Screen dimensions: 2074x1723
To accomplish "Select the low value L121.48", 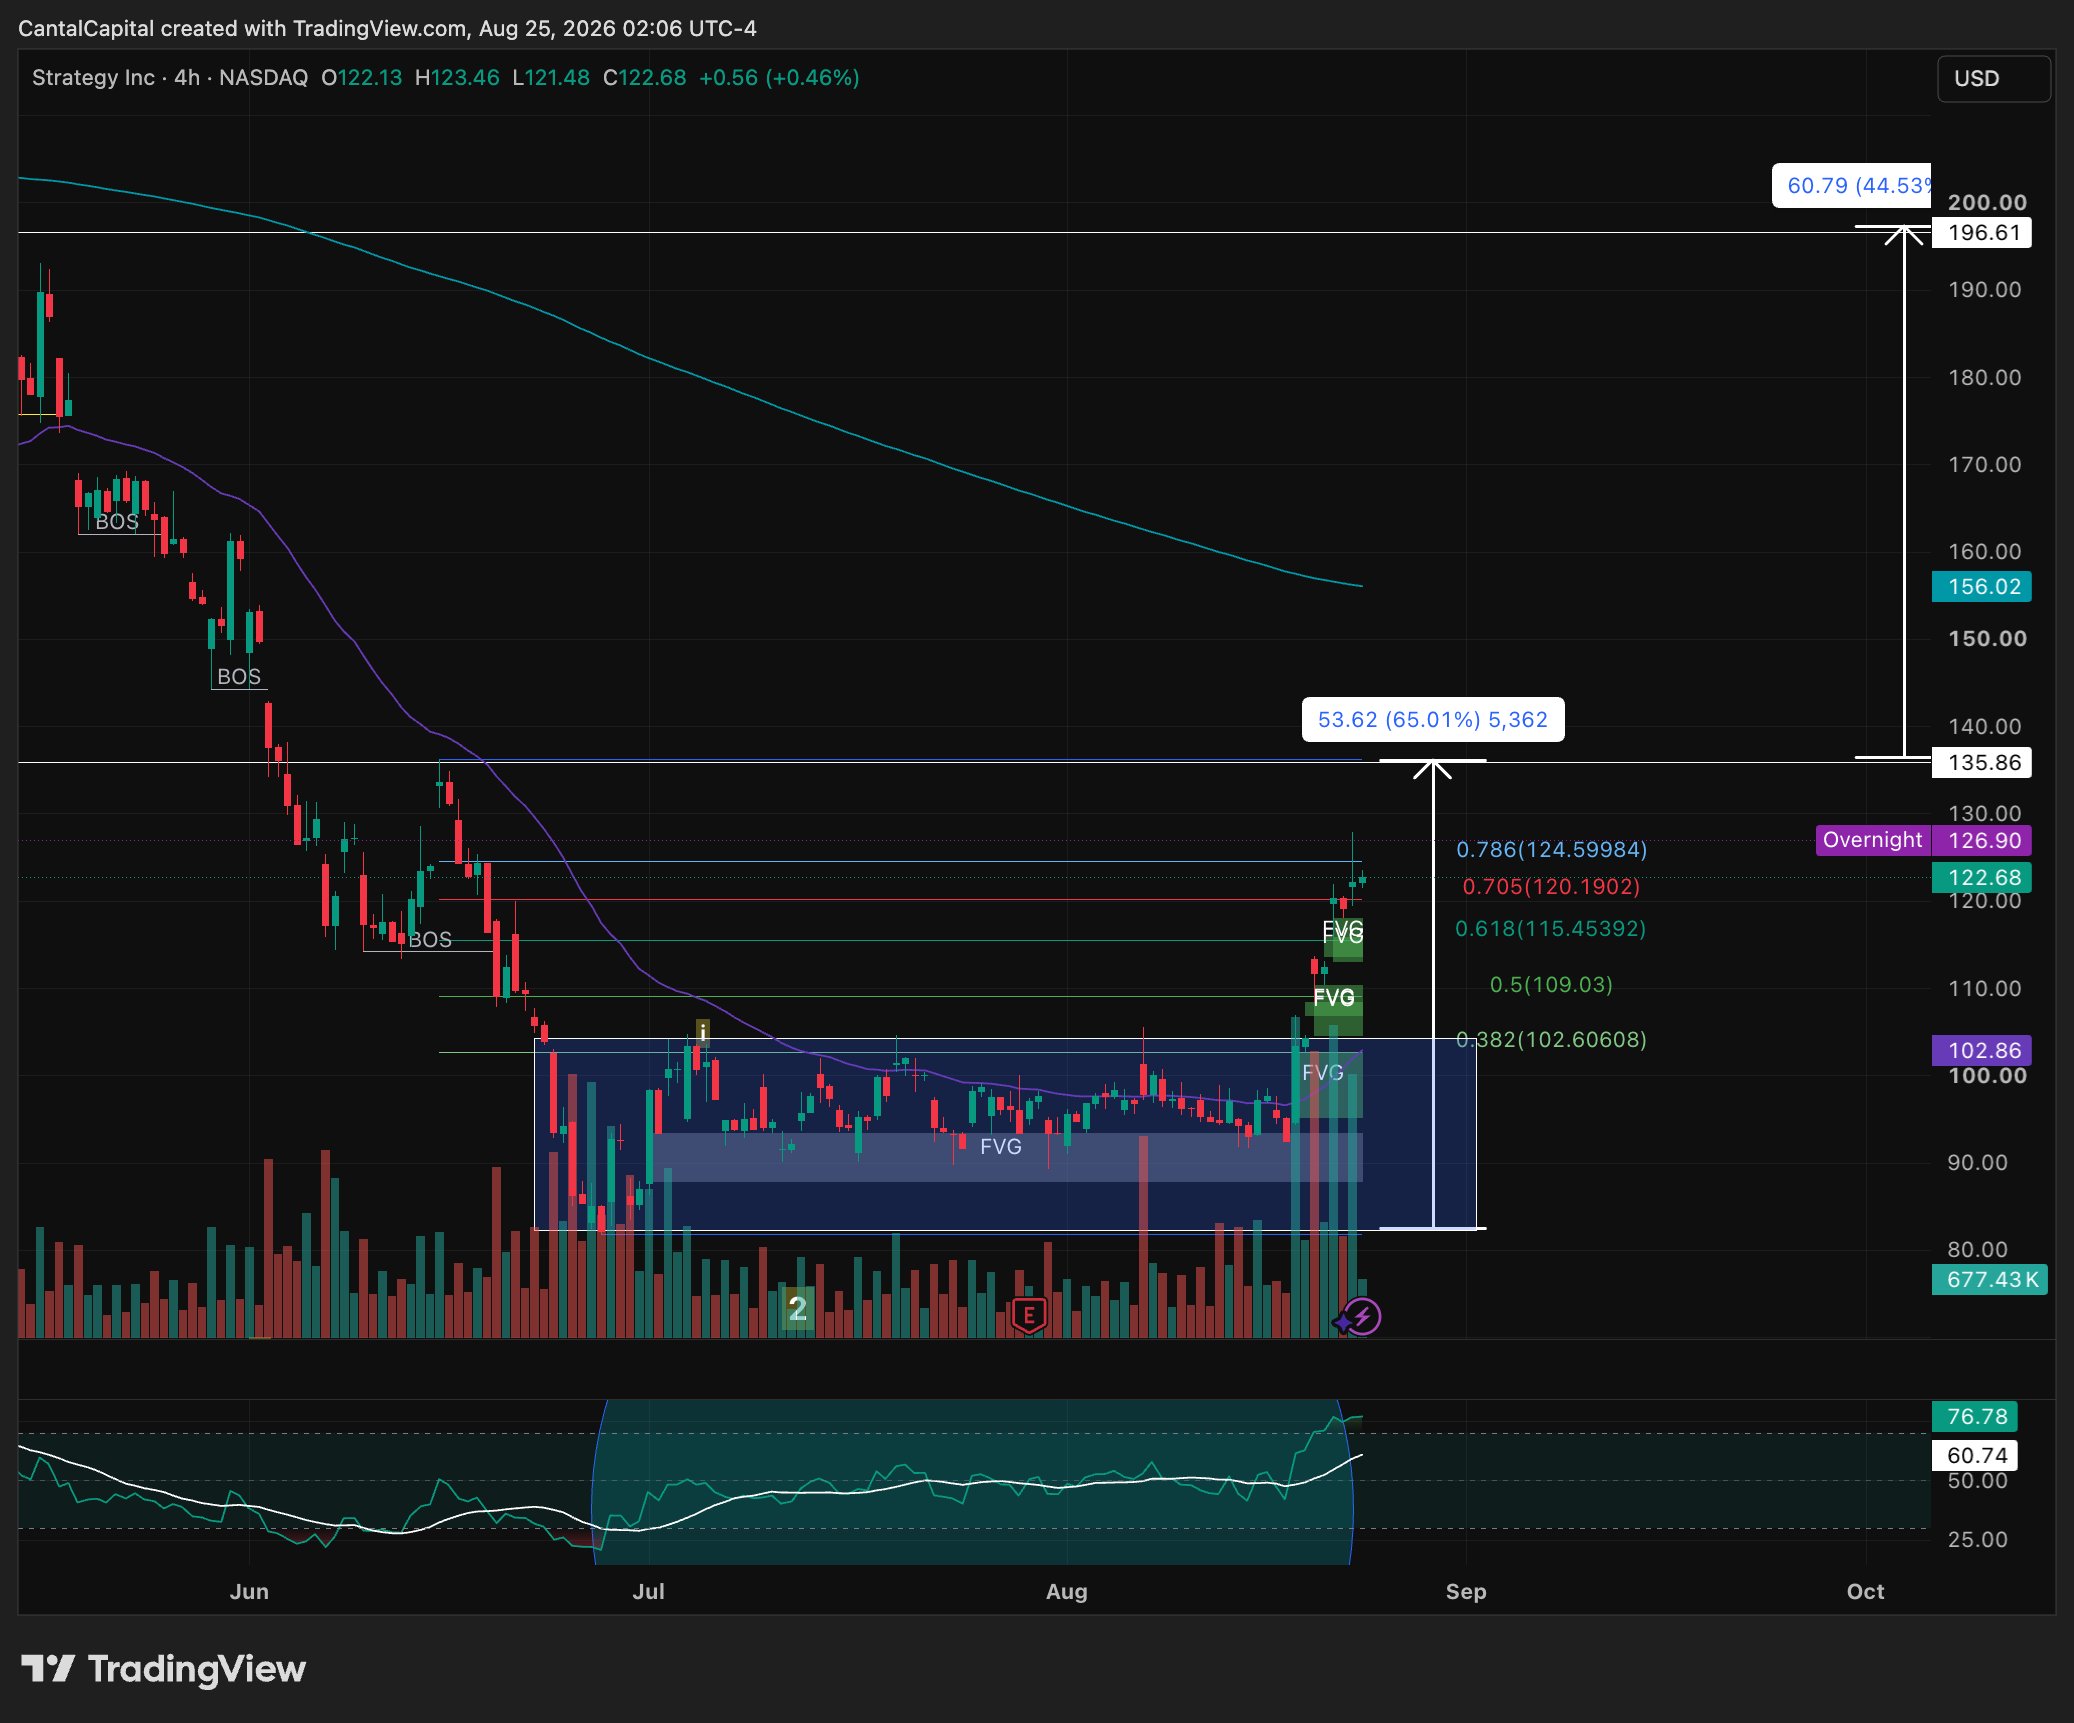I will 551,78.
